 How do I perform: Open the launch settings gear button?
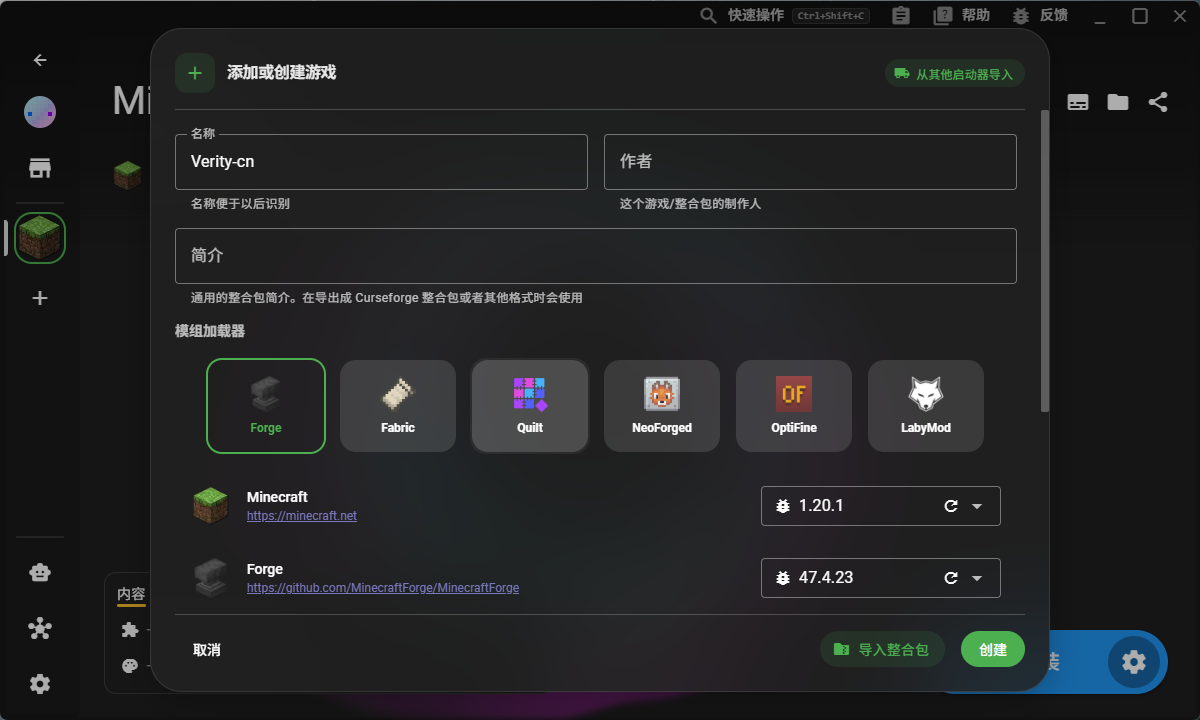point(1134,662)
